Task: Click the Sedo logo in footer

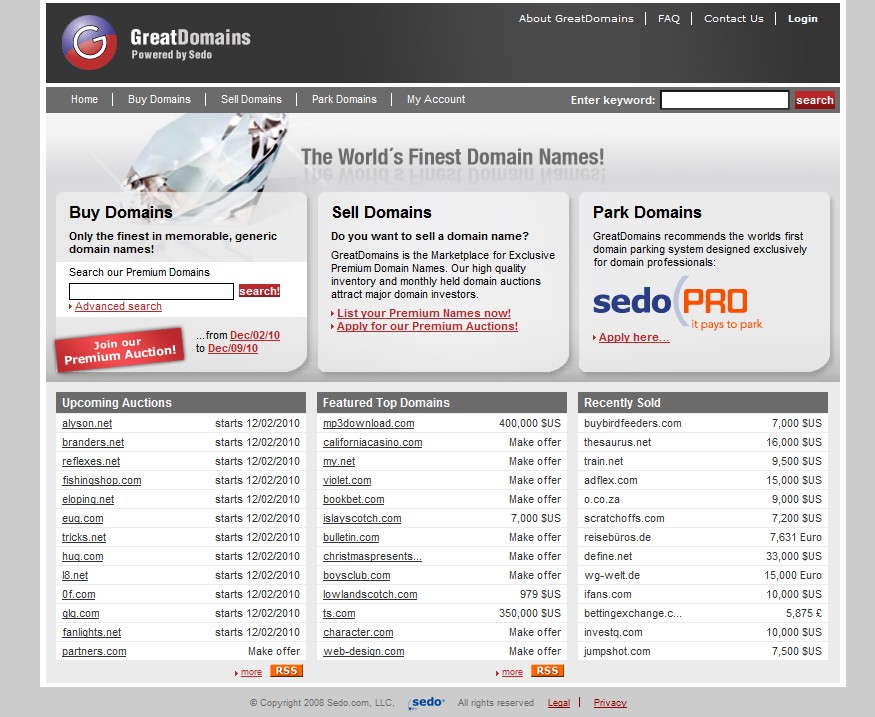Action: click(427, 702)
